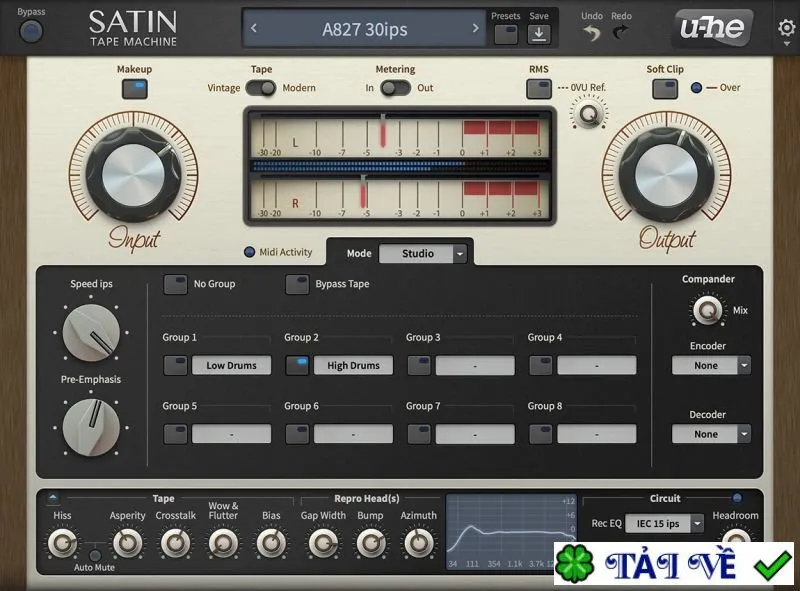Screen dimensions: 800x591
Task: Toggle the Group 3 assign button
Action: click(419, 365)
